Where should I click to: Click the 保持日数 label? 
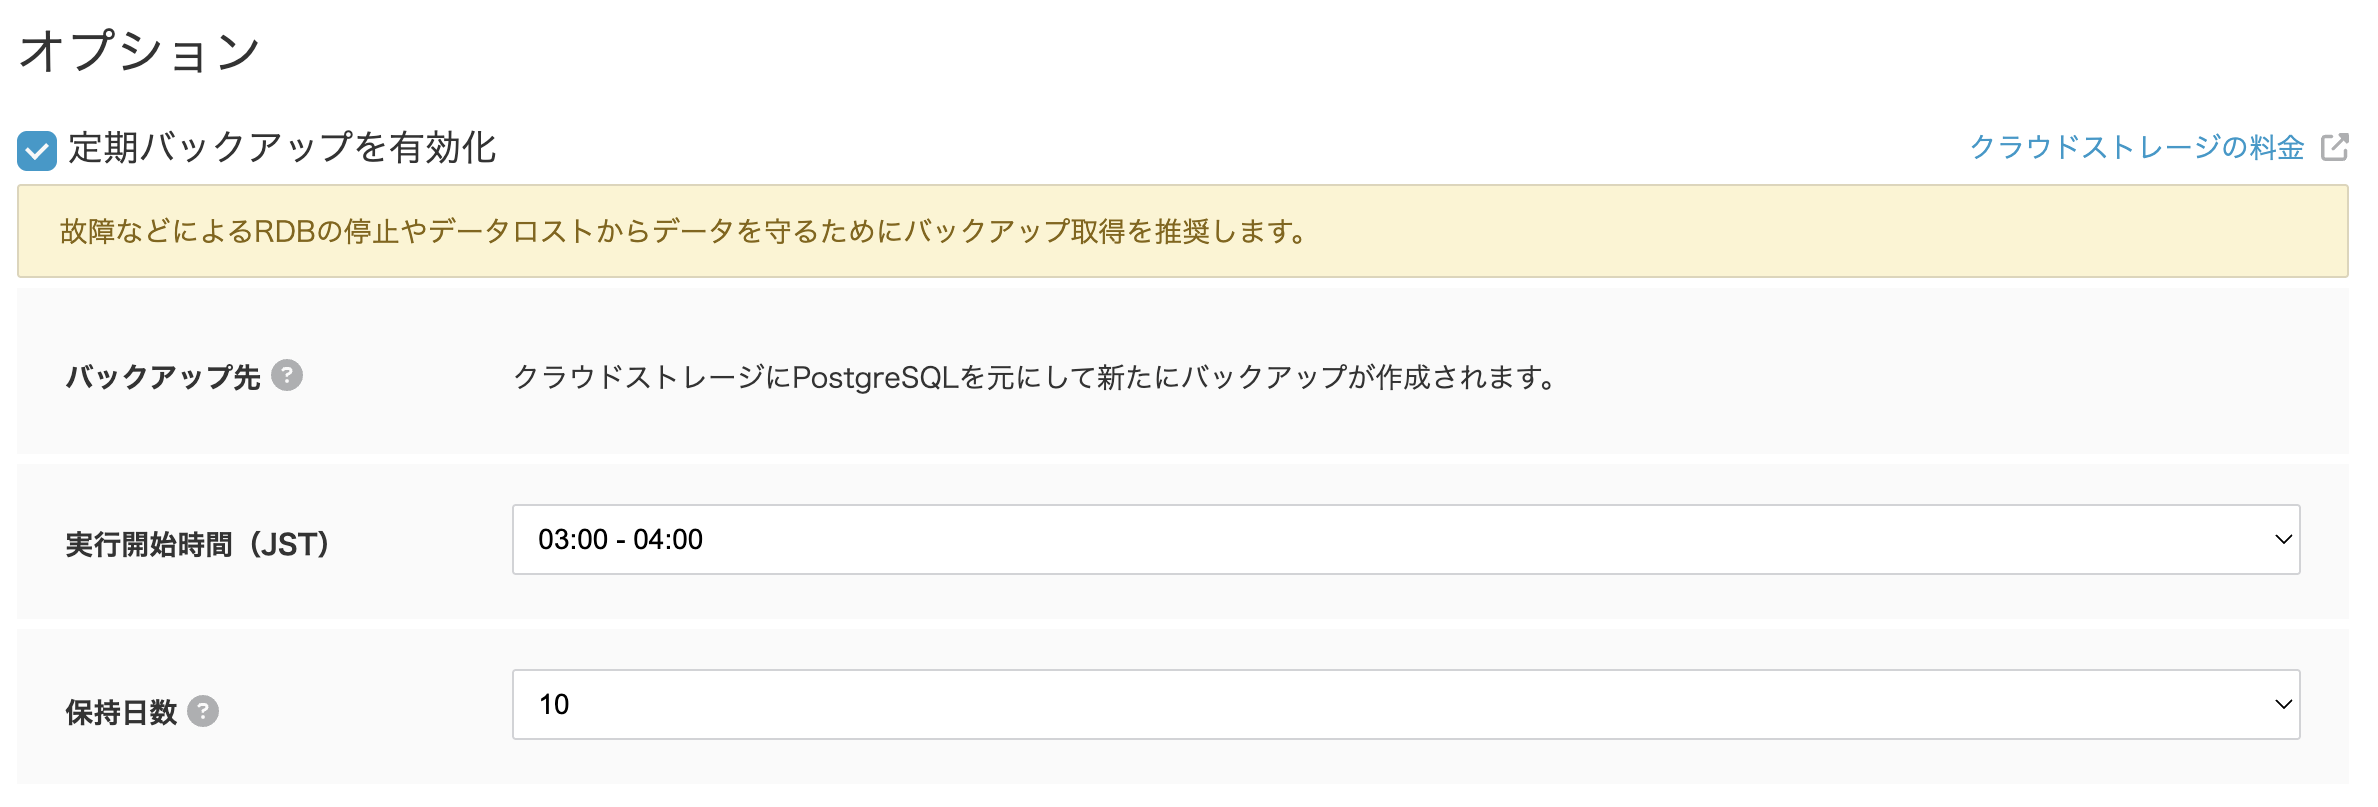(x=121, y=712)
